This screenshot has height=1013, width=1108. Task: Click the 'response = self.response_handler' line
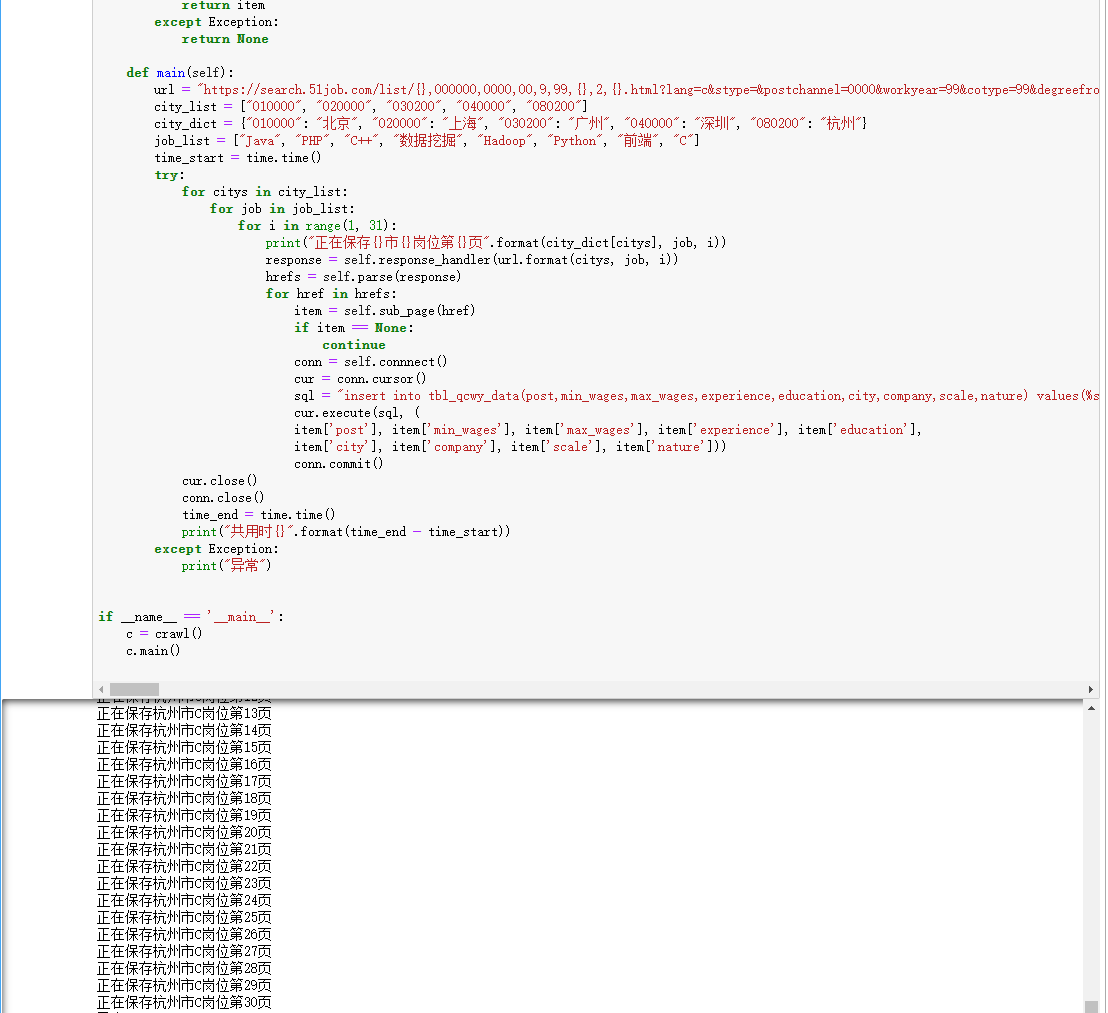pyautogui.click(x=471, y=259)
